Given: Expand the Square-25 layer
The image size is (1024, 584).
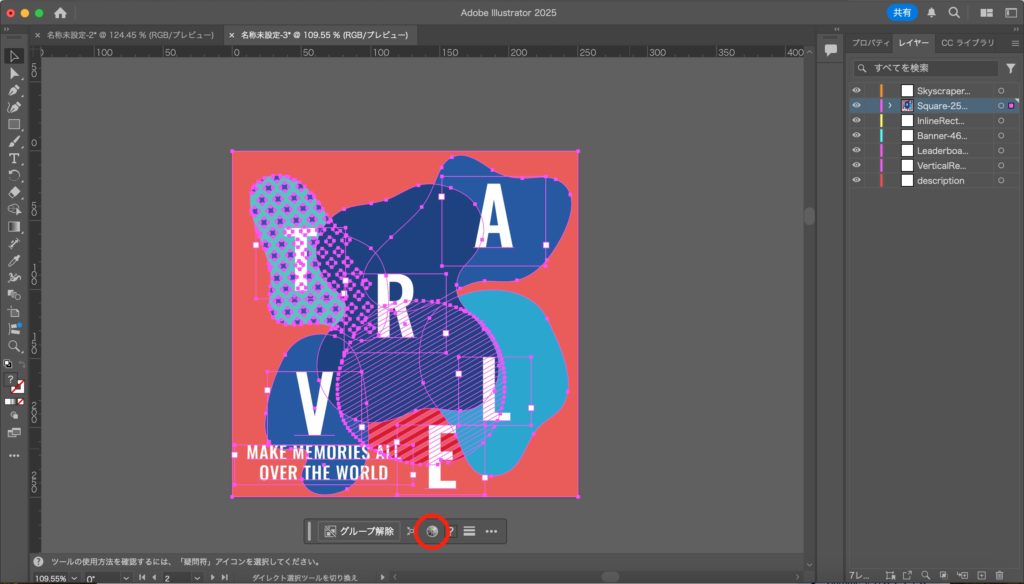Looking at the screenshot, I should [890, 106].
